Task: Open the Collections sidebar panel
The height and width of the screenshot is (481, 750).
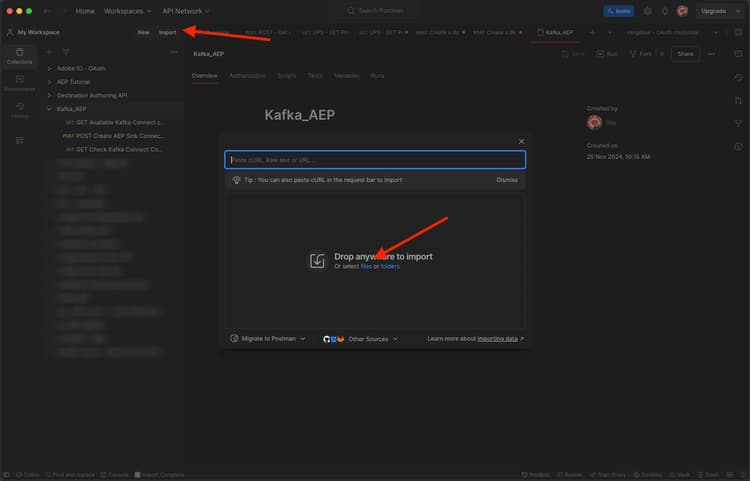Action: (x=20, y=56)
